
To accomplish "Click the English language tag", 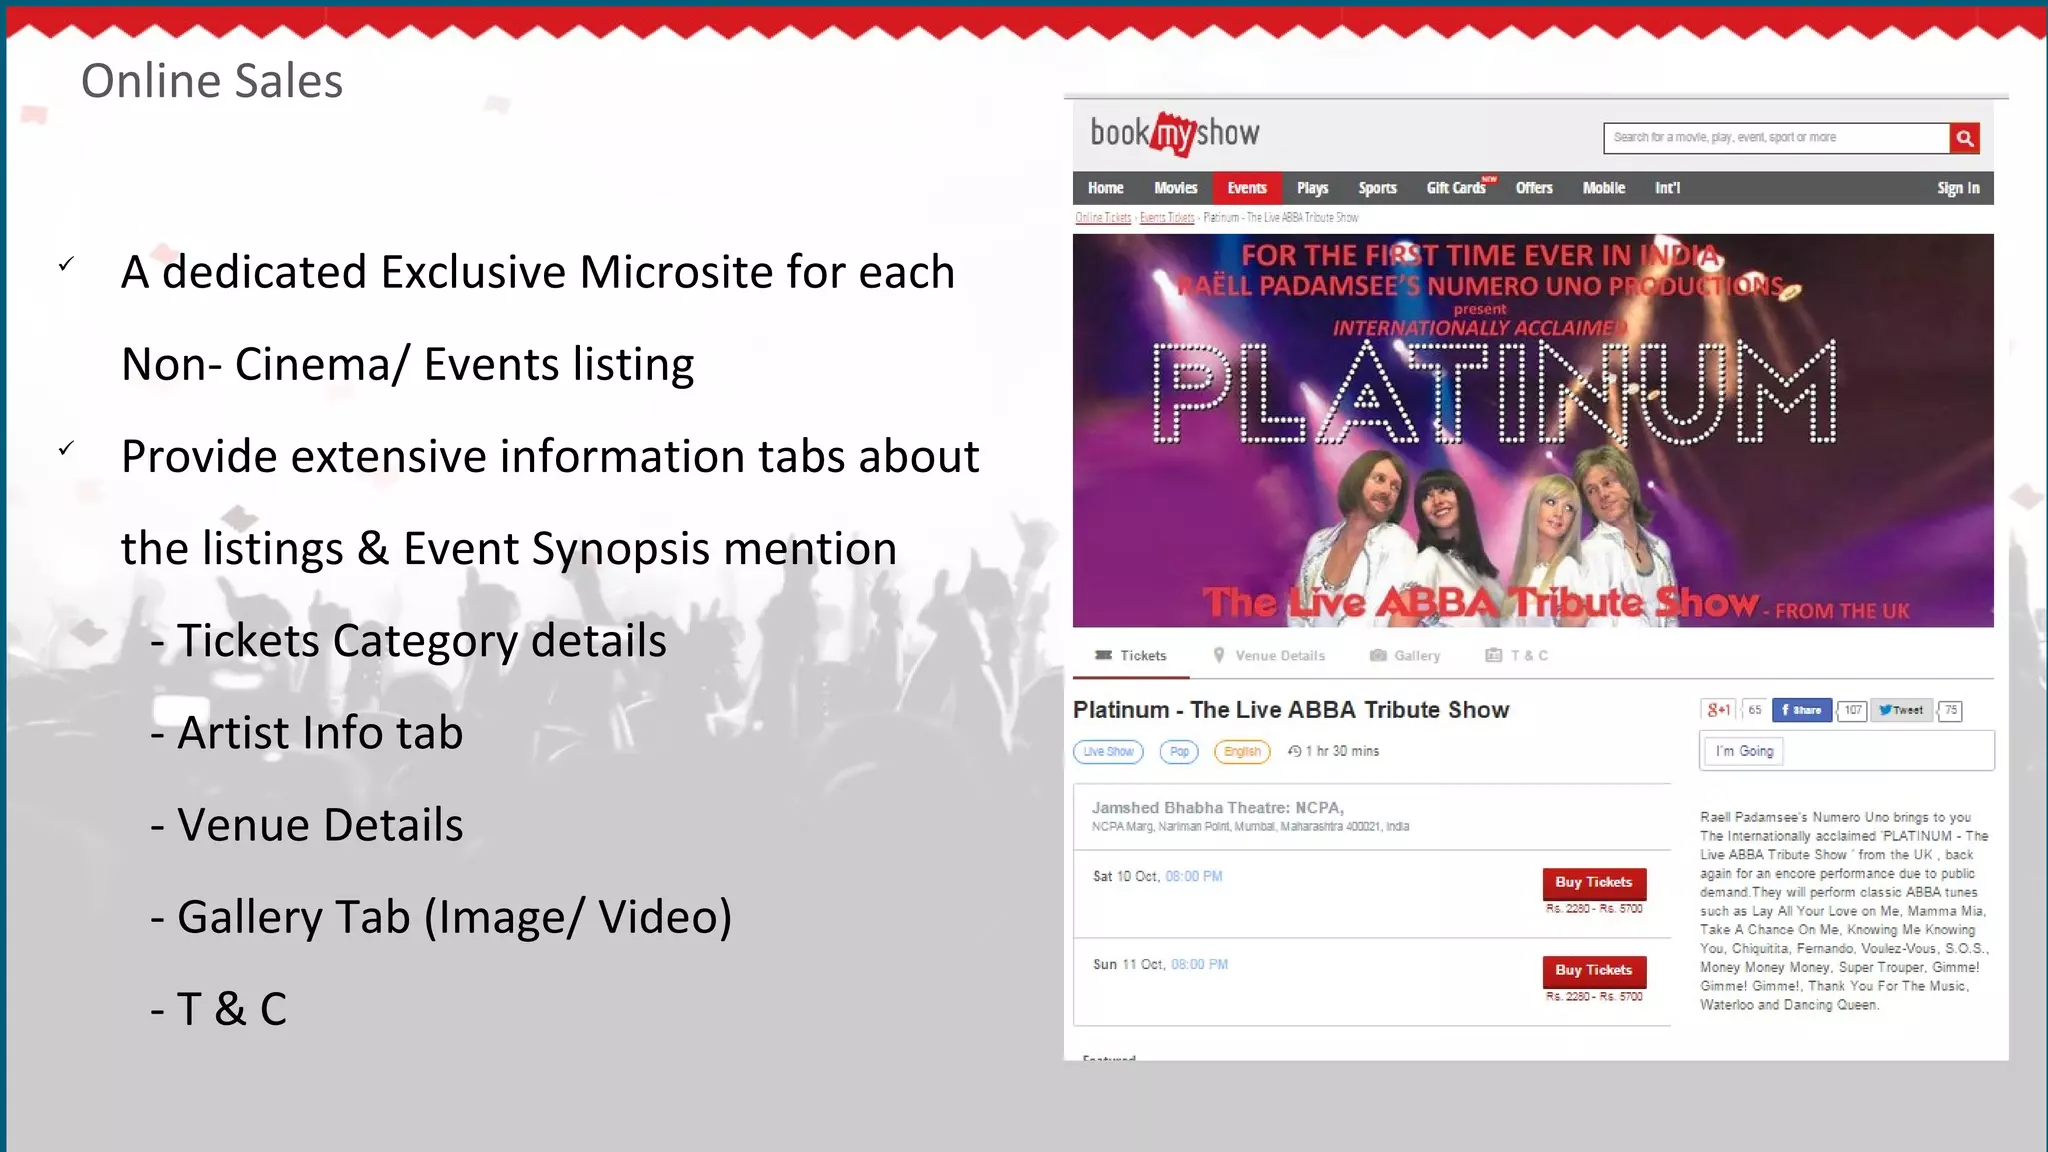I will [x=1242, y=752].
